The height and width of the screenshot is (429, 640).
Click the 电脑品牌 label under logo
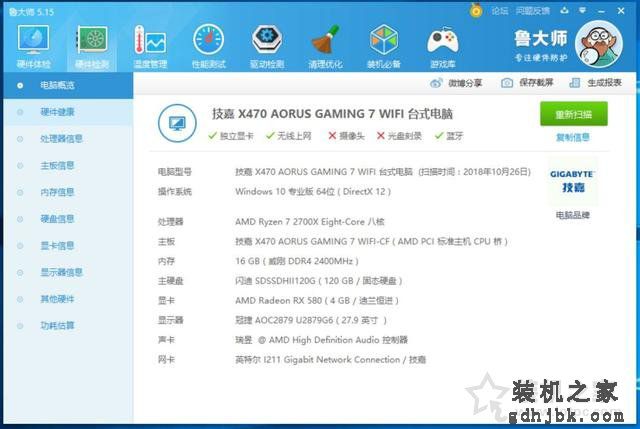click(x=573, y=215)
